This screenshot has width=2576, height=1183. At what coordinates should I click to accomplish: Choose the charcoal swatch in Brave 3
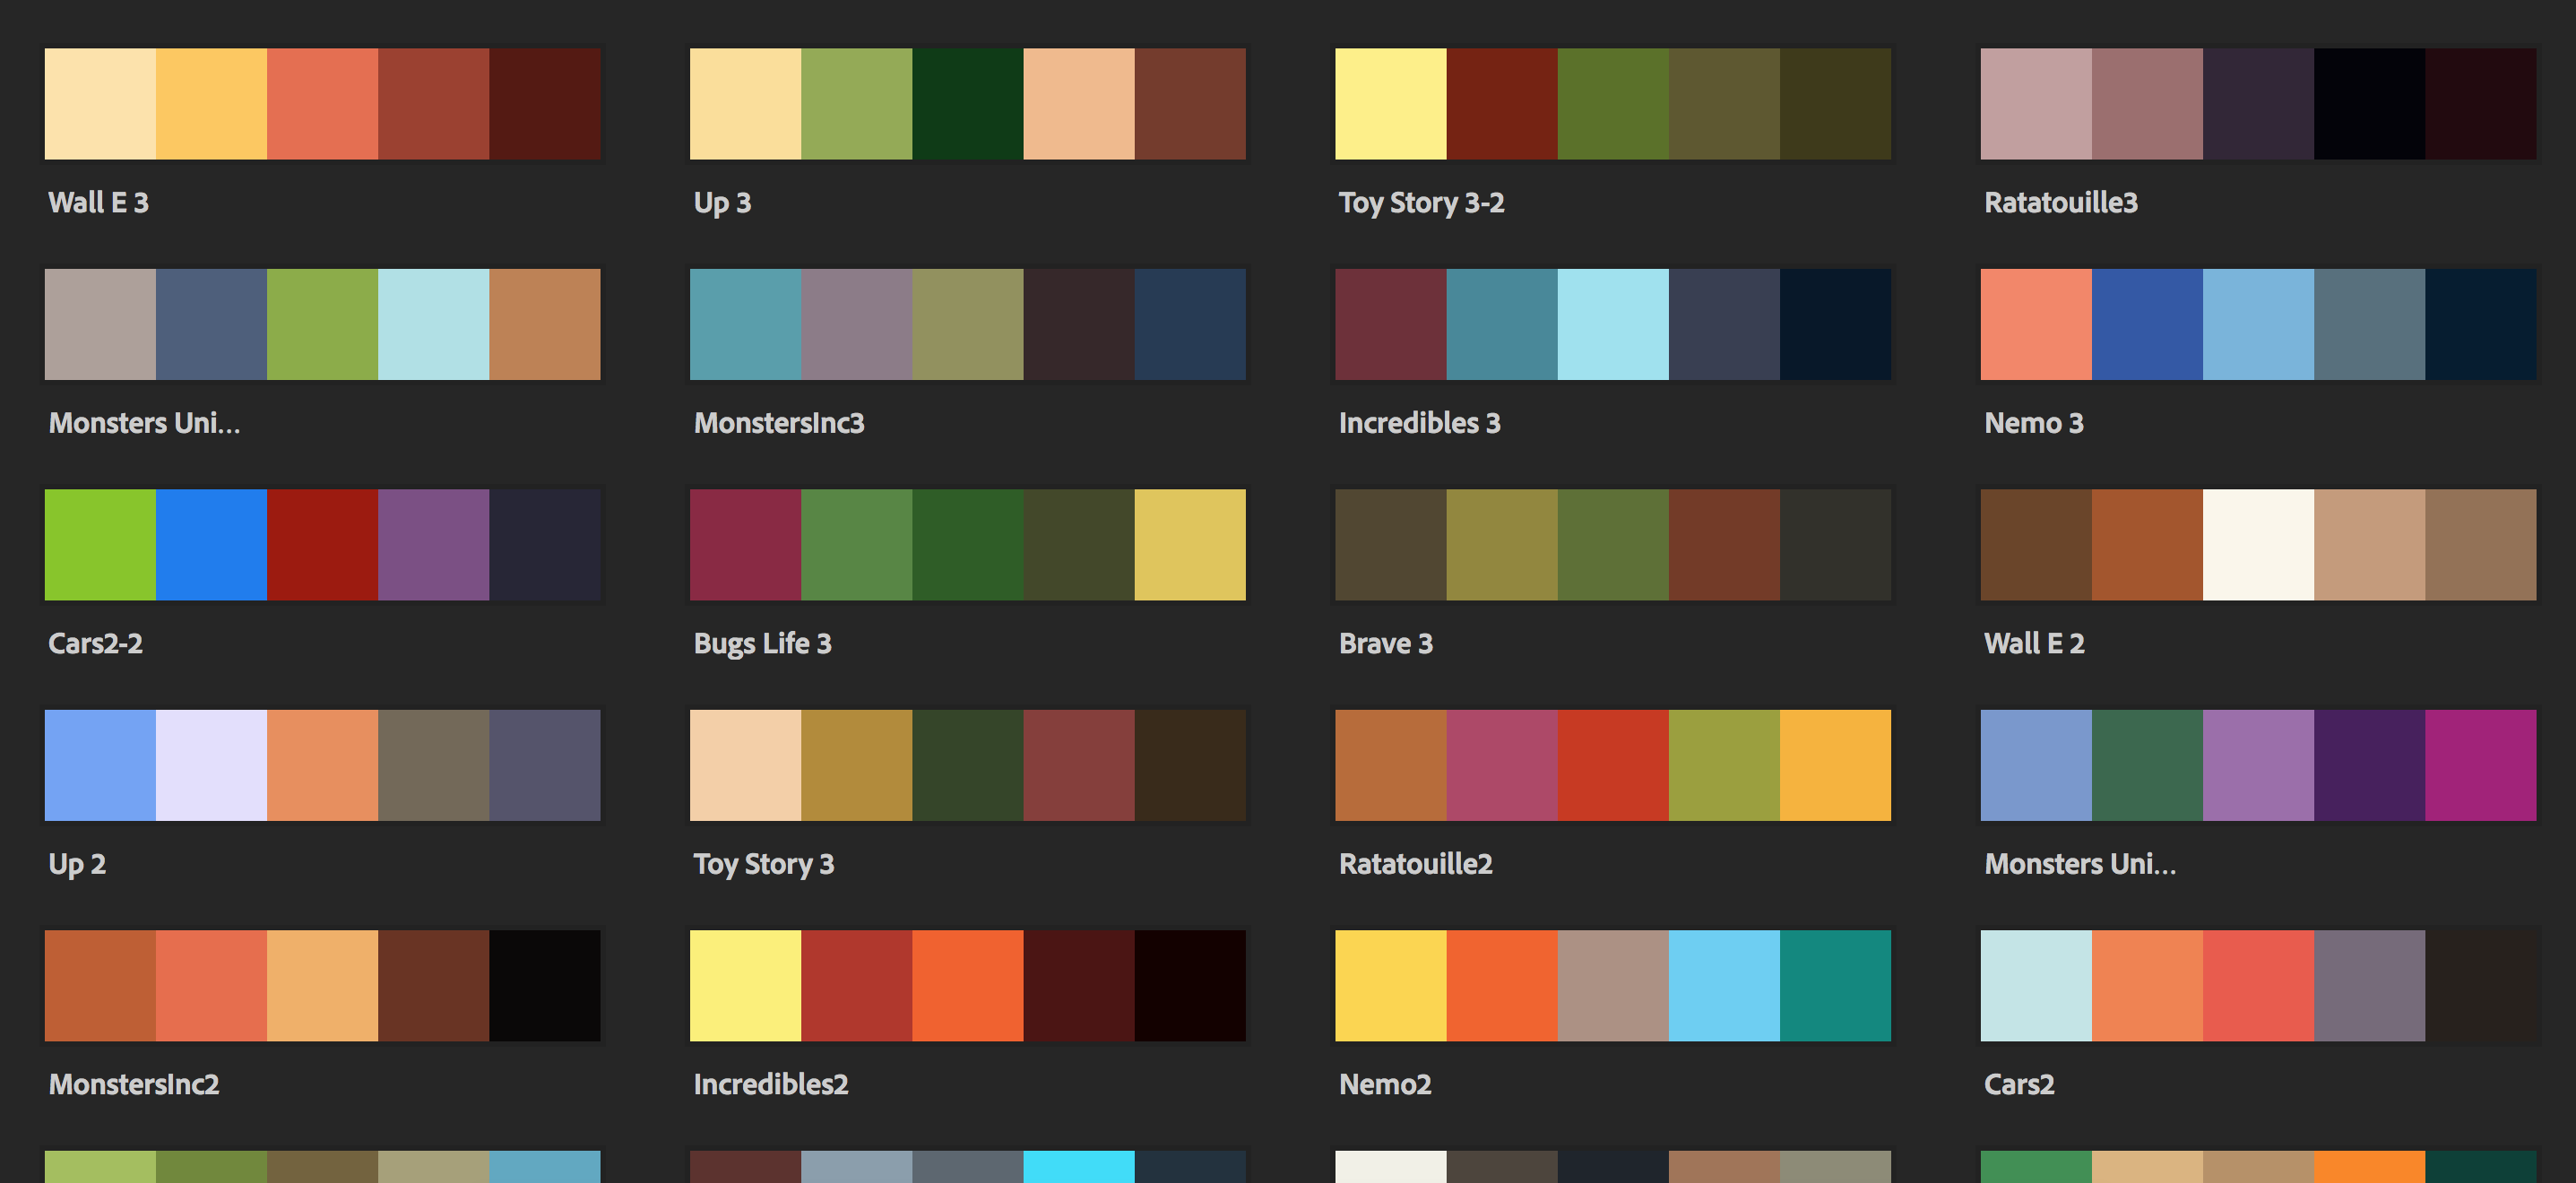click(1836, 545)
